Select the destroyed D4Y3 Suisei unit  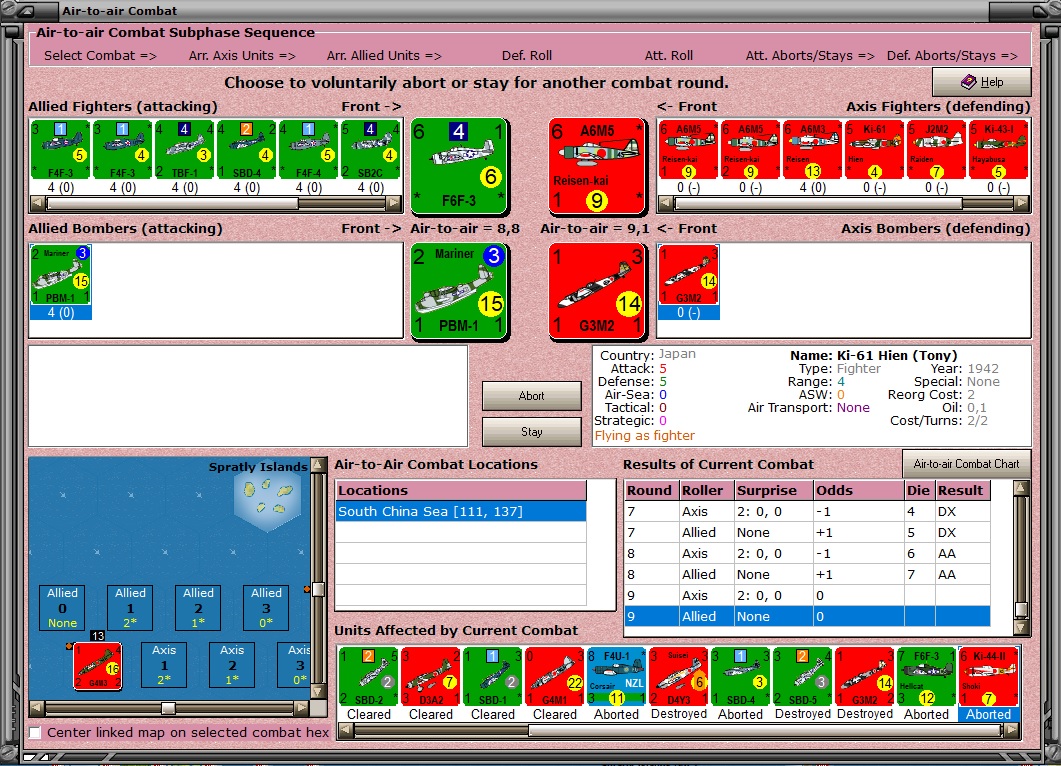click(x=679, y=677)
